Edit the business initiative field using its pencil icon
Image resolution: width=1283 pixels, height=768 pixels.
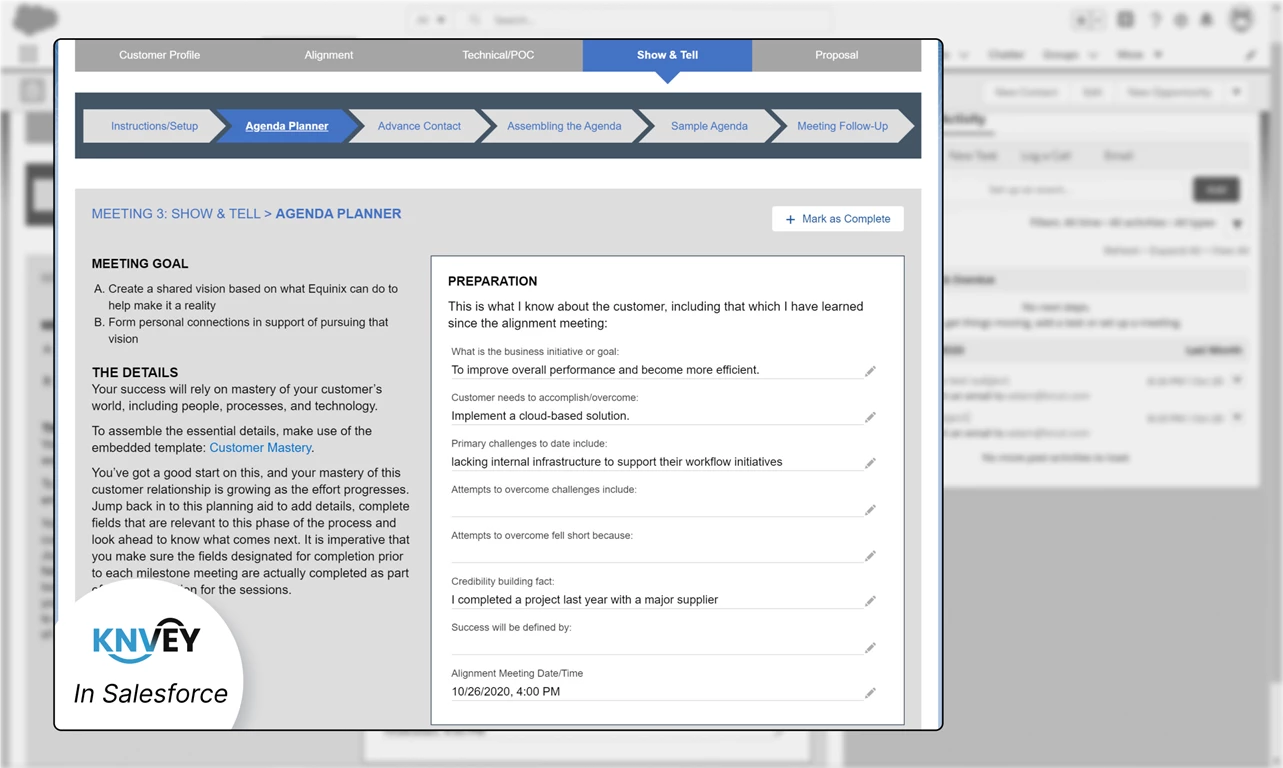[x=870, y=371]
